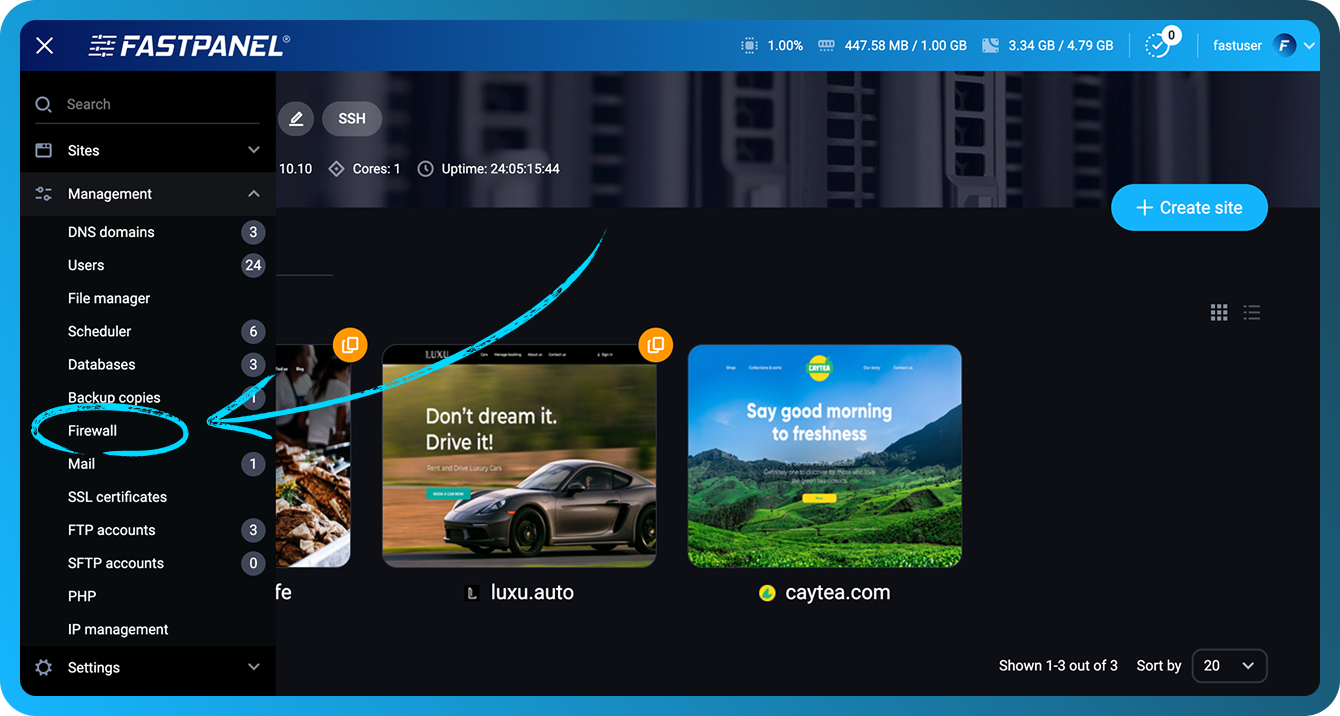Screen dimensions: 1340x716
Task: Click the Create site button
Action: [1189, 207]
